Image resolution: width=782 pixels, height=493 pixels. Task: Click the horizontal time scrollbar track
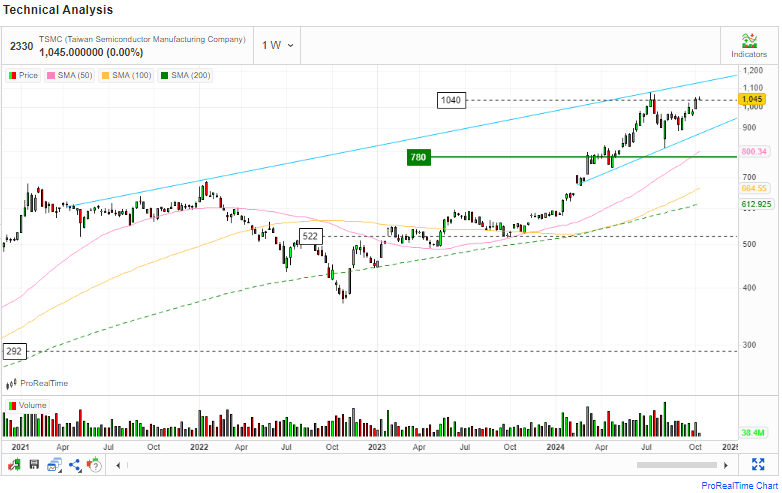[x=400, y=465]
